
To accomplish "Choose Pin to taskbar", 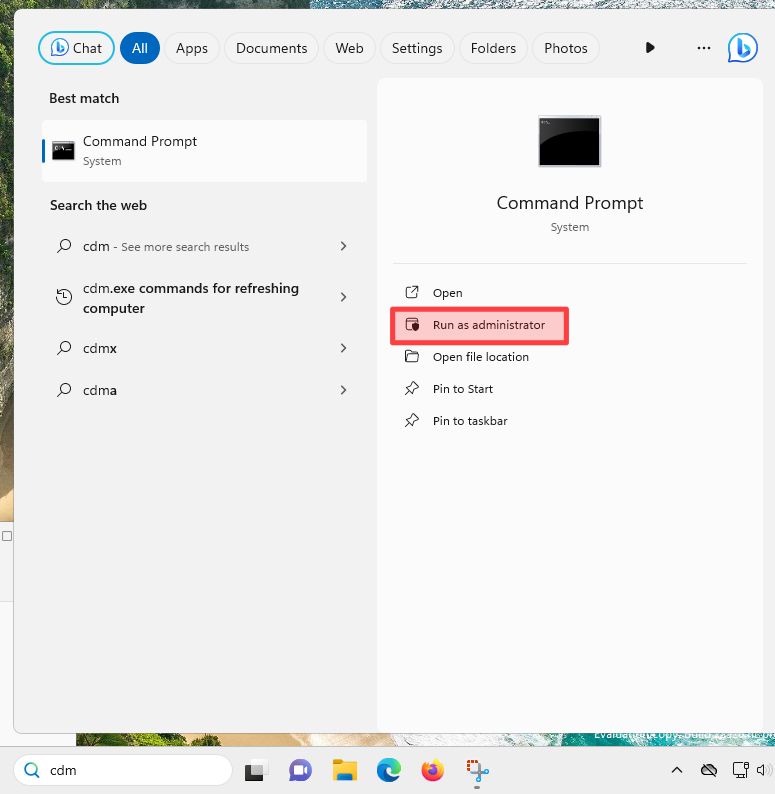I will click(470, 421).
